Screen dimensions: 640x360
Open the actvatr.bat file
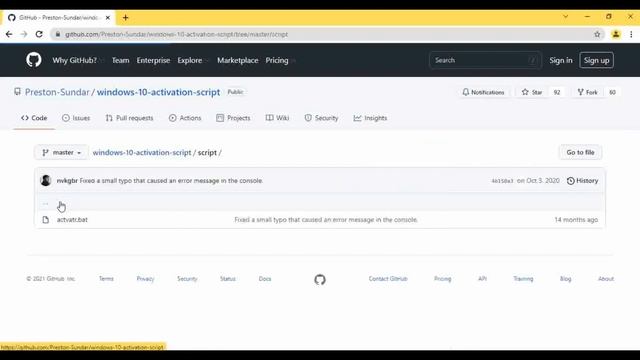(x=72, y=220)
